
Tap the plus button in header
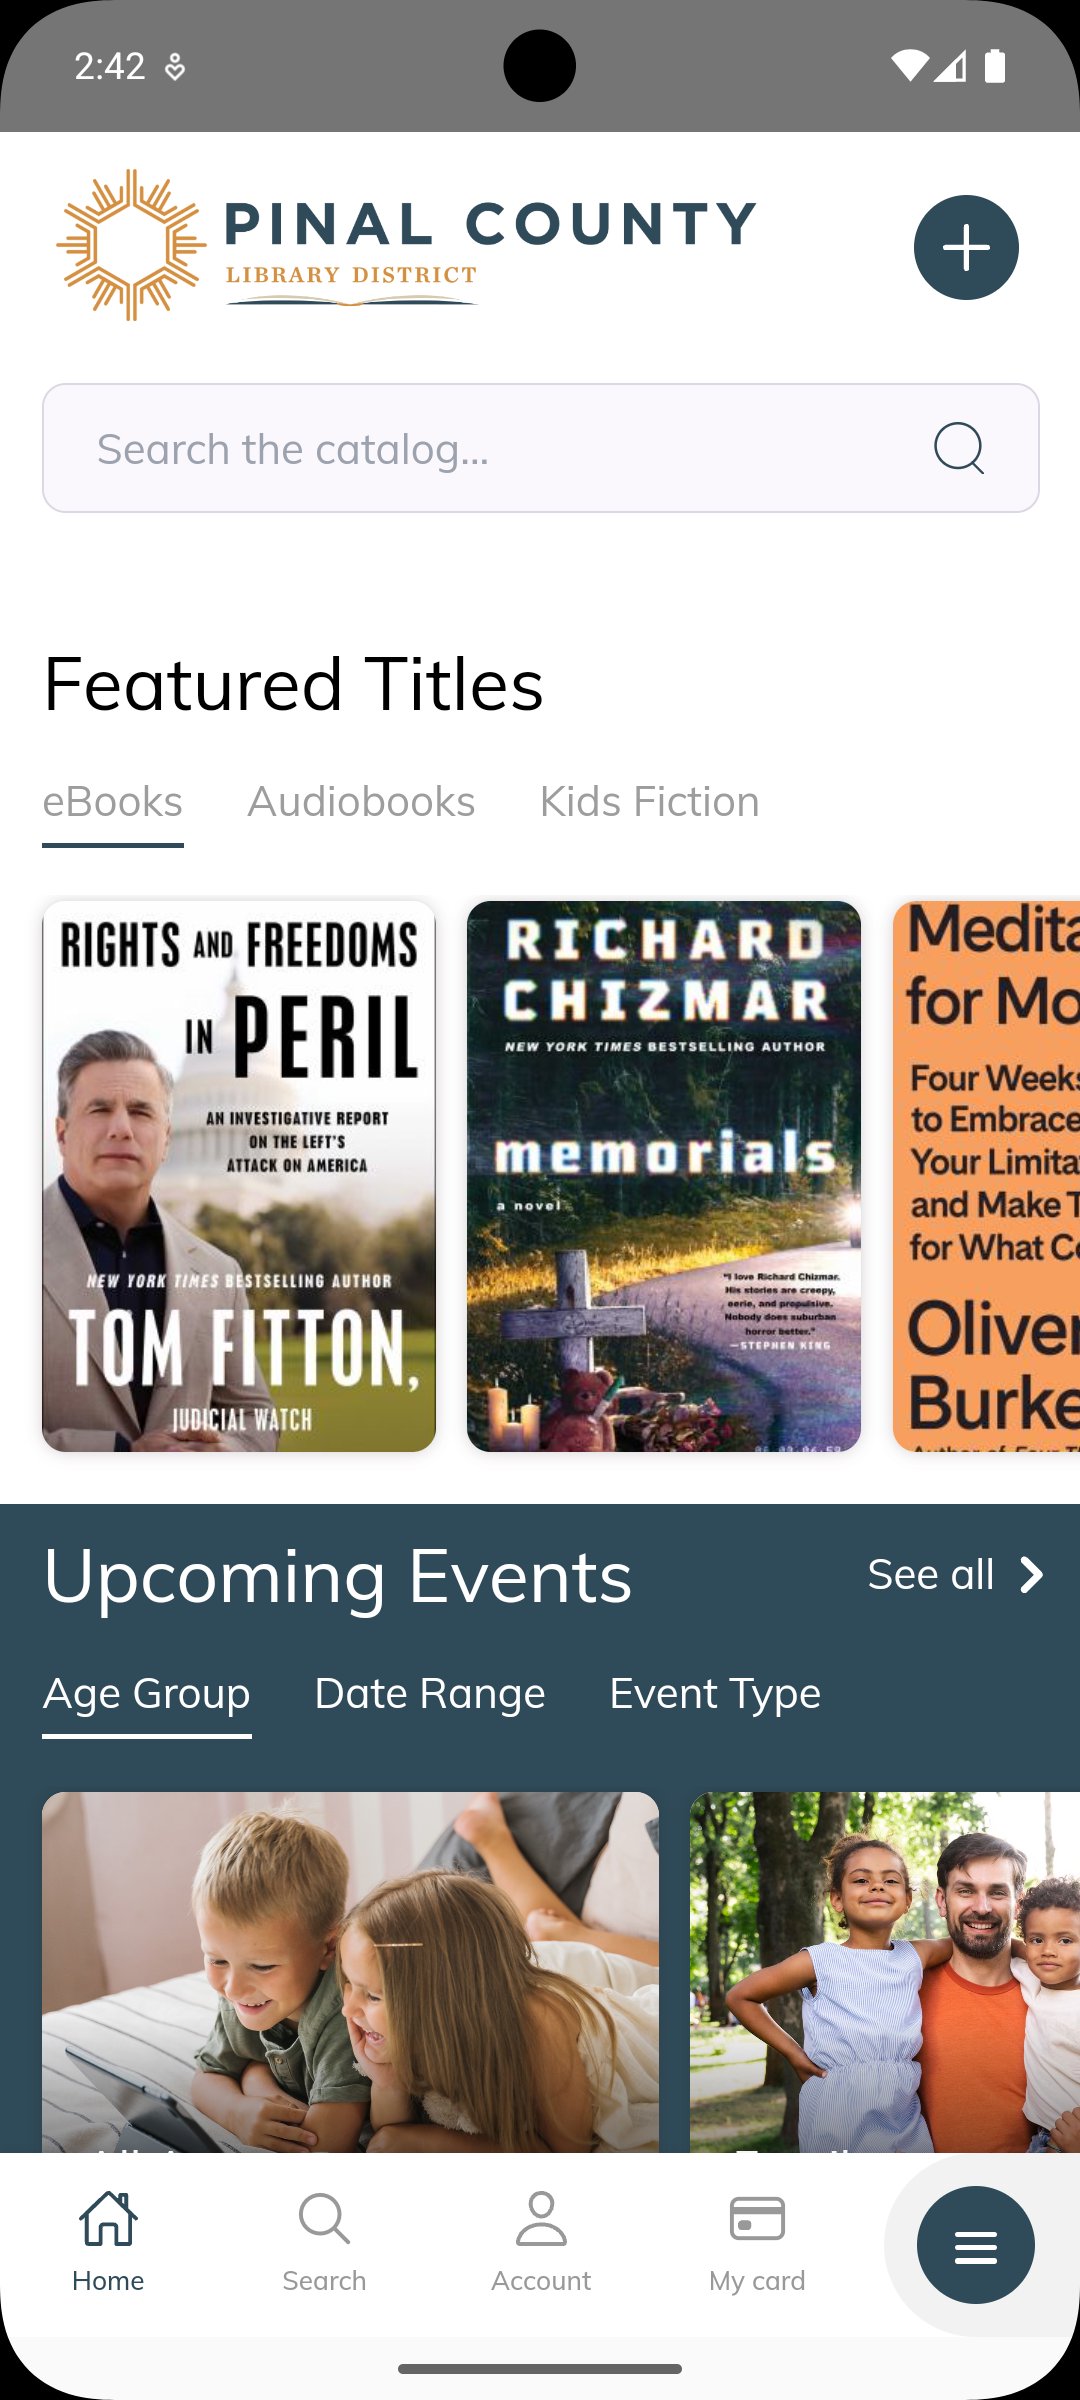(966, 247)
